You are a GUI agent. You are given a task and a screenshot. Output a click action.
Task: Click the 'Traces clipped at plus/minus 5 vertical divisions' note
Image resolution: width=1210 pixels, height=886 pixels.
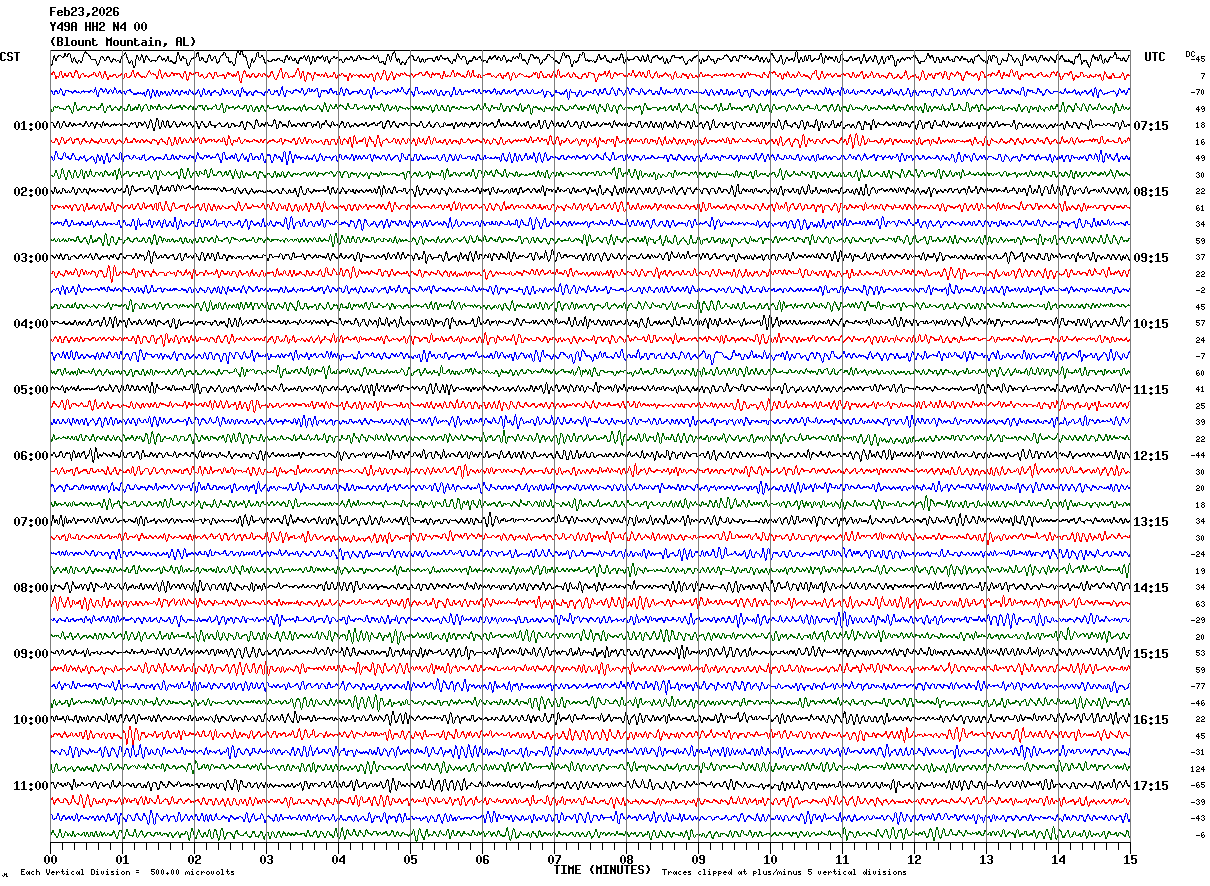pyautogui.click(x=784, y=873)
